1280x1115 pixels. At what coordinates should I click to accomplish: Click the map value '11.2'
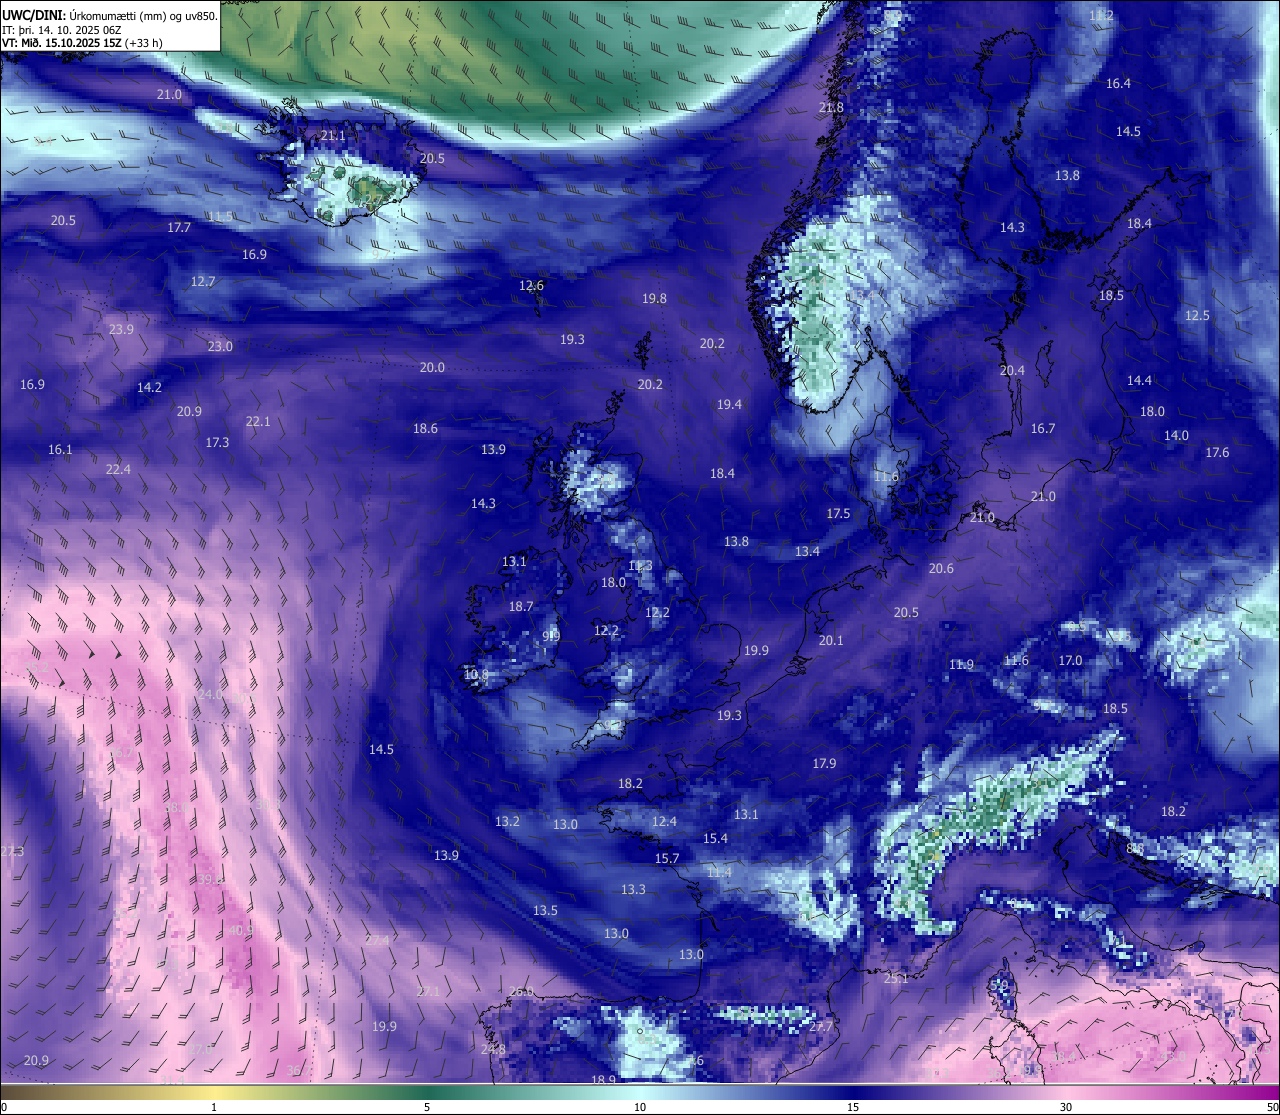pos(1101,16)
